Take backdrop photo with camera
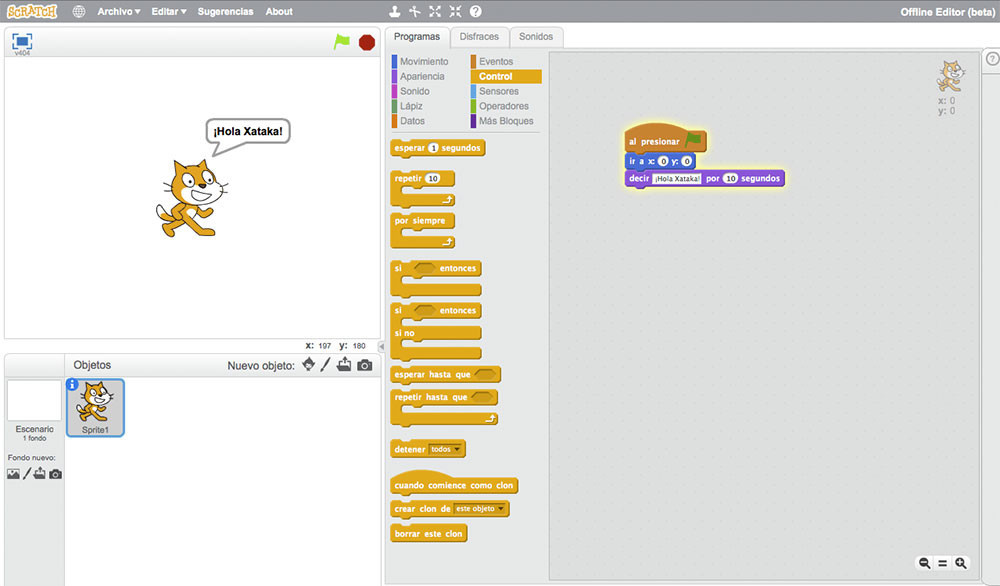 (x=55, y=474)
